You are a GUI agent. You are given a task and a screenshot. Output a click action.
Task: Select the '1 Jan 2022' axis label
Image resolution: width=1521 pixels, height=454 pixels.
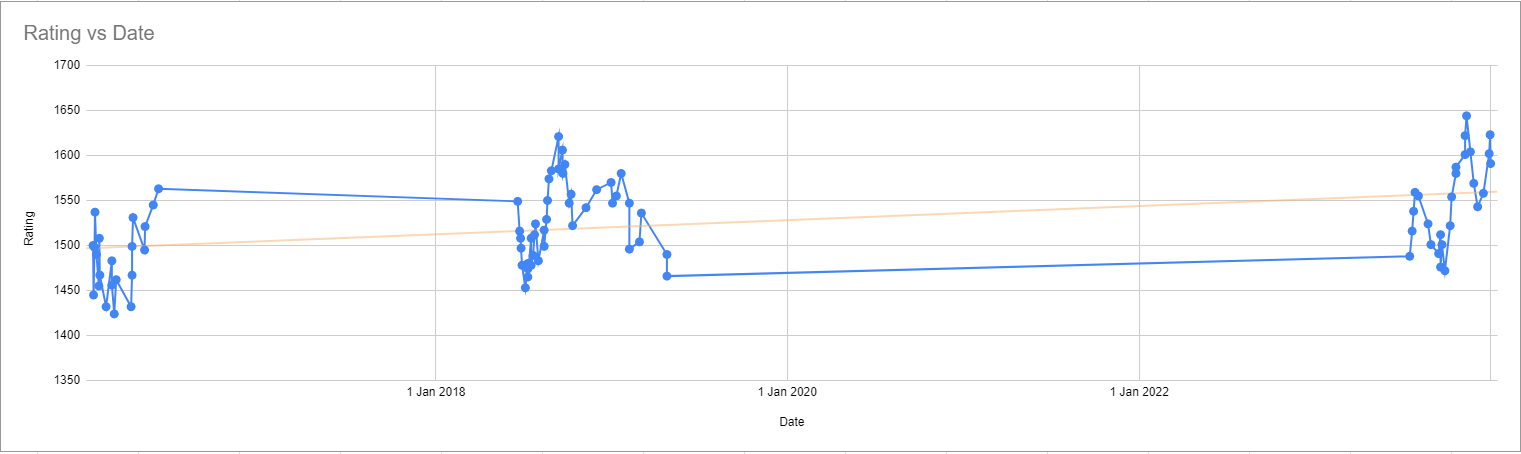(x=1139, y=391)
